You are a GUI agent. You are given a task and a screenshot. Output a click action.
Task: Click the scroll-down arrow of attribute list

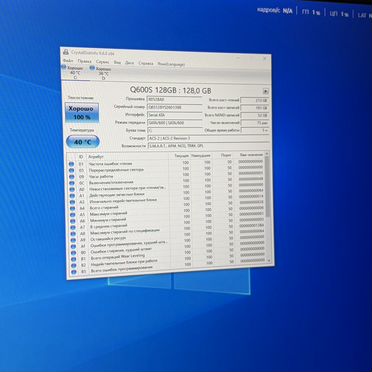(269, 261)
